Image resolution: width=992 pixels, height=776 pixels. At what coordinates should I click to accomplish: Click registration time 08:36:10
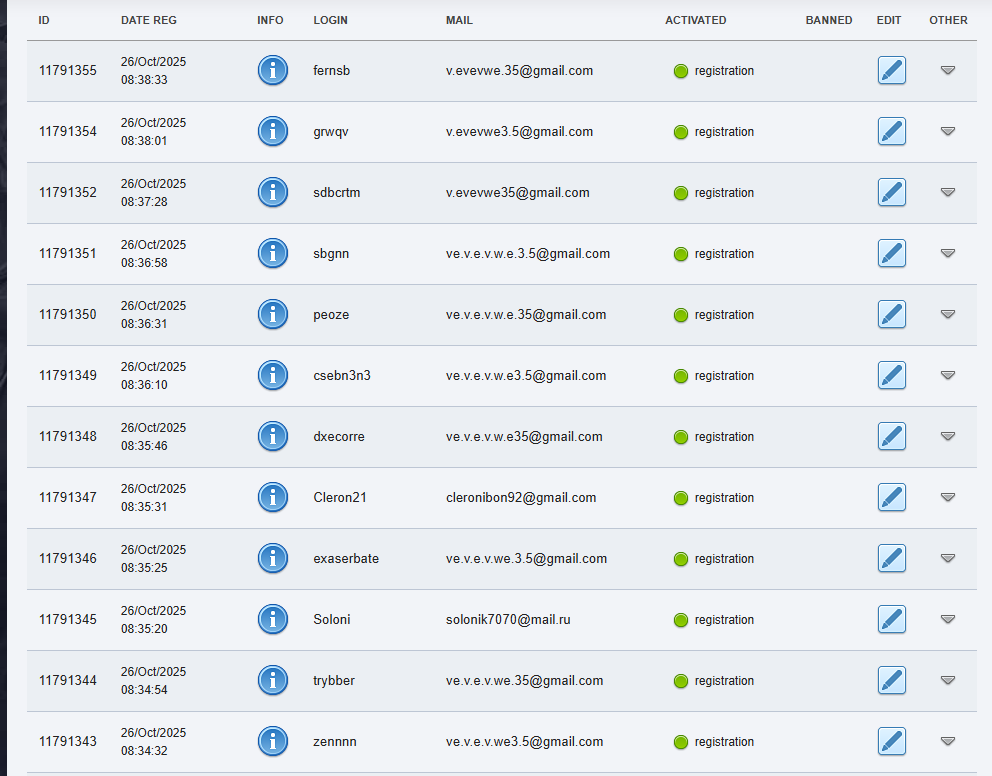144,385
